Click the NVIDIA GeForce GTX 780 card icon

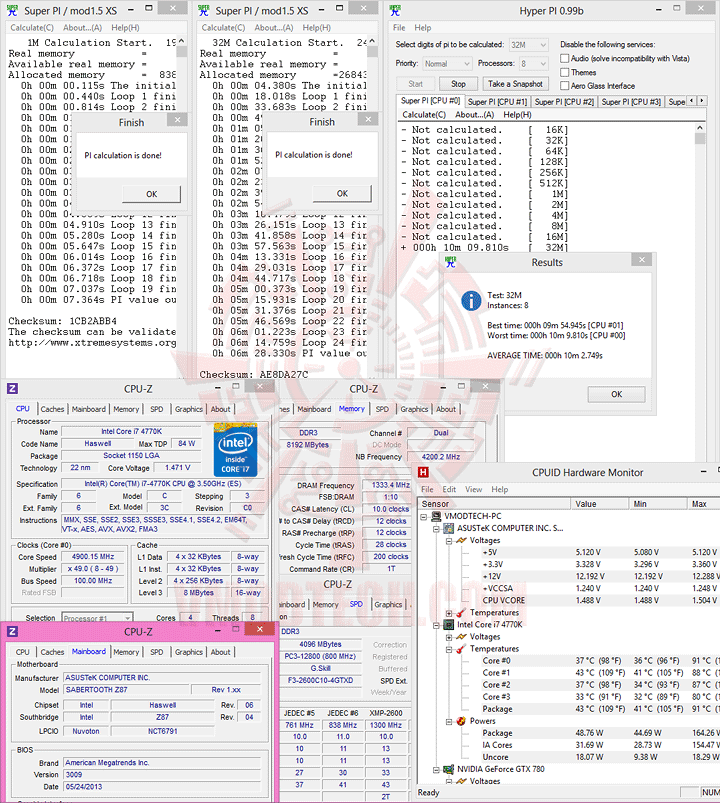[x=449, y=769]
